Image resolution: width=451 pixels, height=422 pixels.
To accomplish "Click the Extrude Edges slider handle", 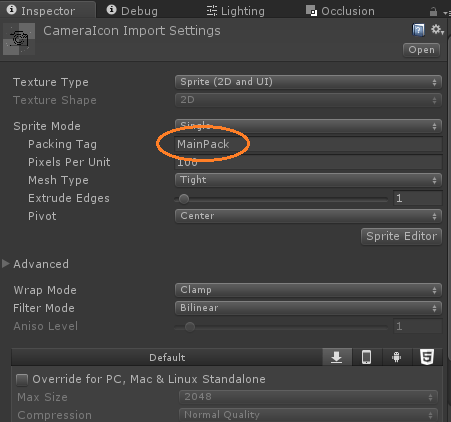I will (x=184, y=199).
